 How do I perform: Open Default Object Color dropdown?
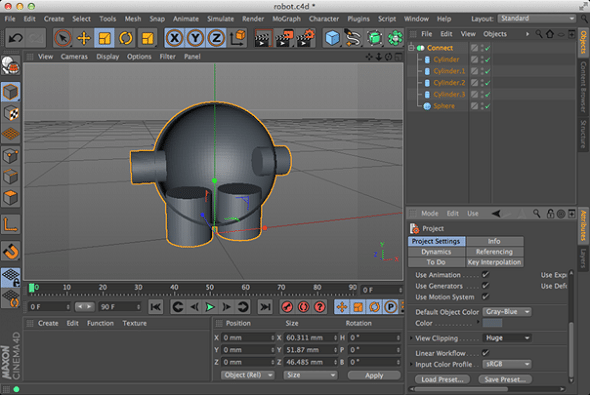coord(507,312)
